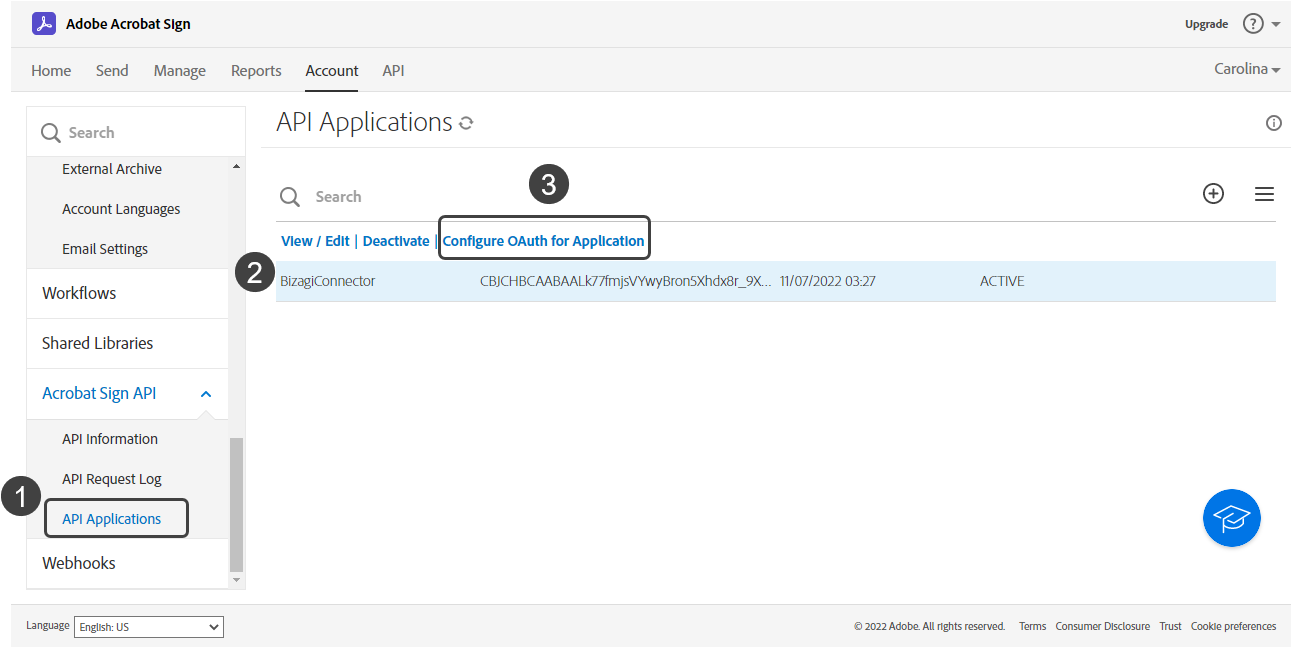The height and width of the screenshot is (647, 1291).
Task: Click the info icon beside API Applications
Action: click(1273, 123)
